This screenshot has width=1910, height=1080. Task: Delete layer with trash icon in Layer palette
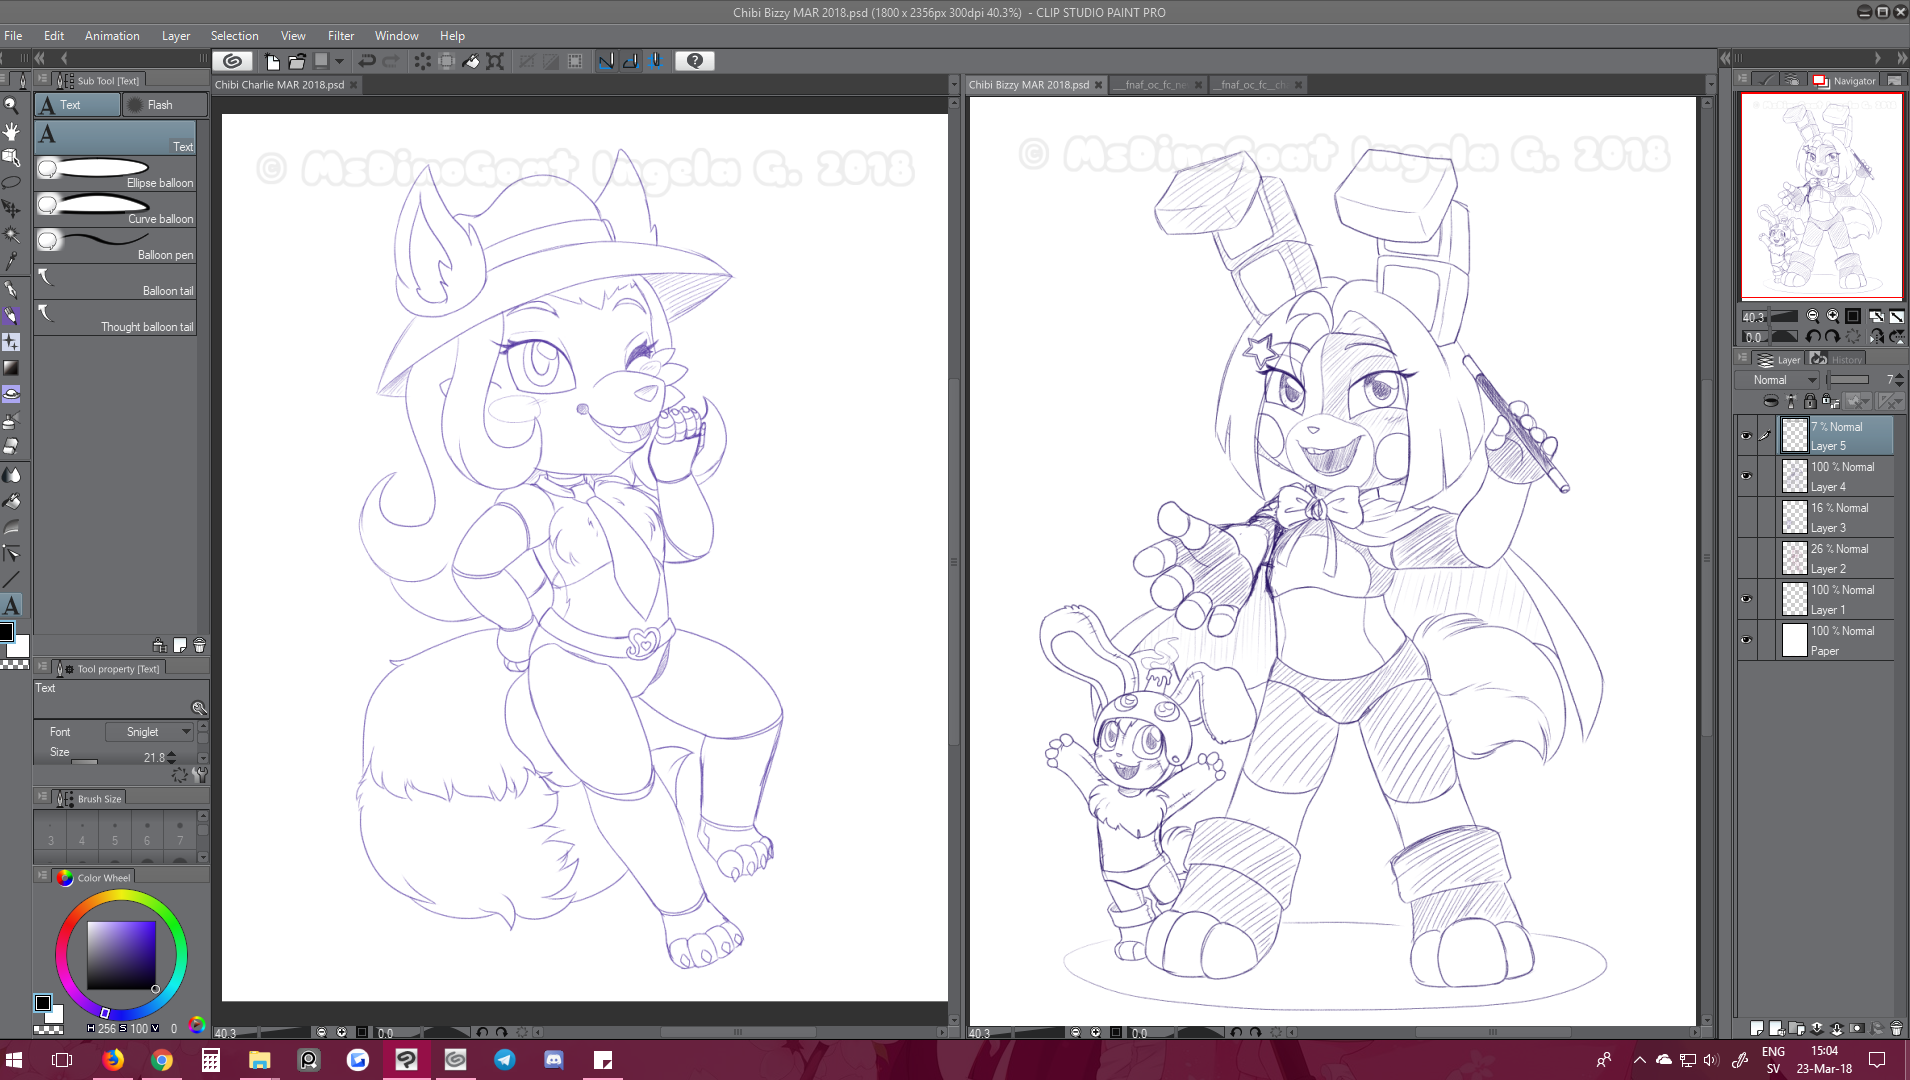click(1896, 1028)
